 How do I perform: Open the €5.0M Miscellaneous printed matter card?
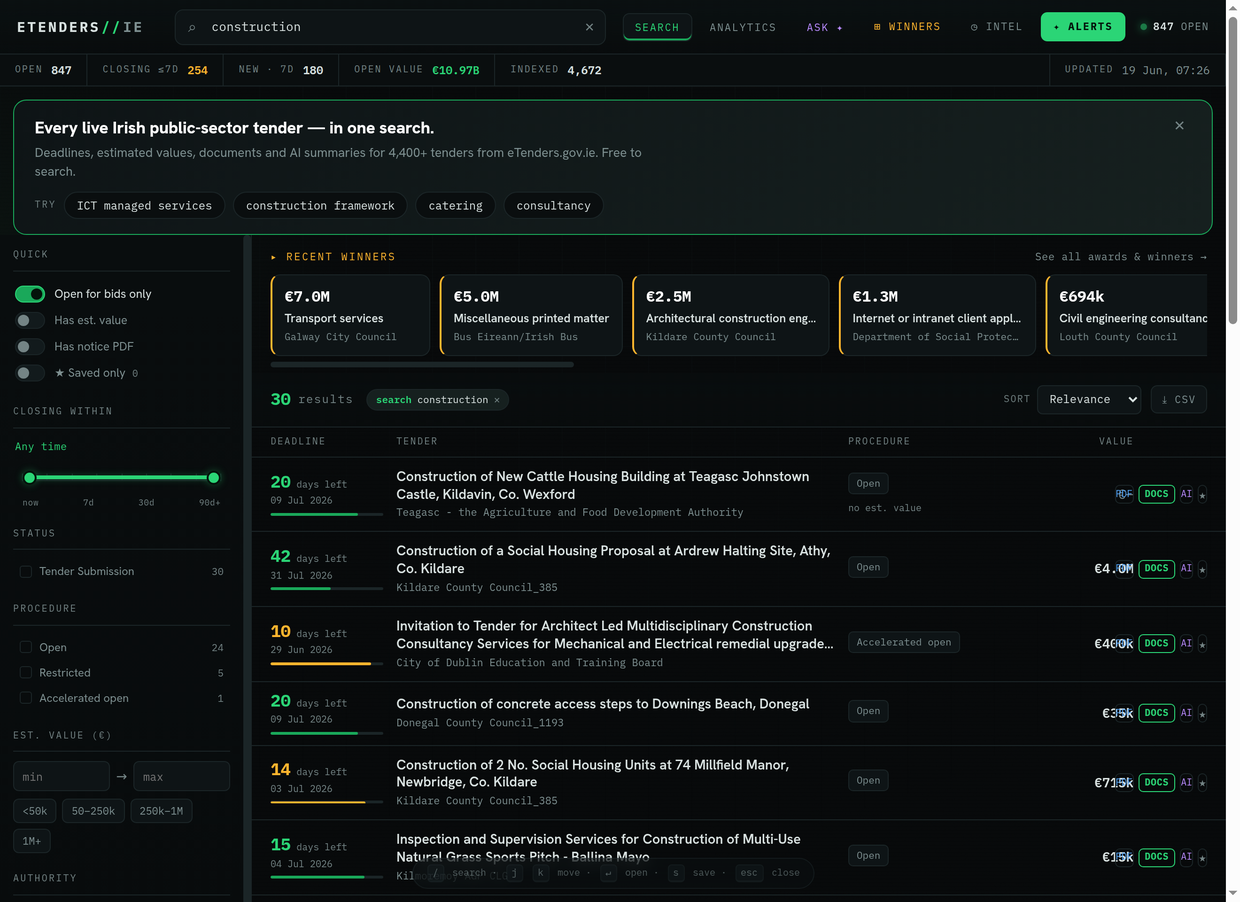pos(531,315)
